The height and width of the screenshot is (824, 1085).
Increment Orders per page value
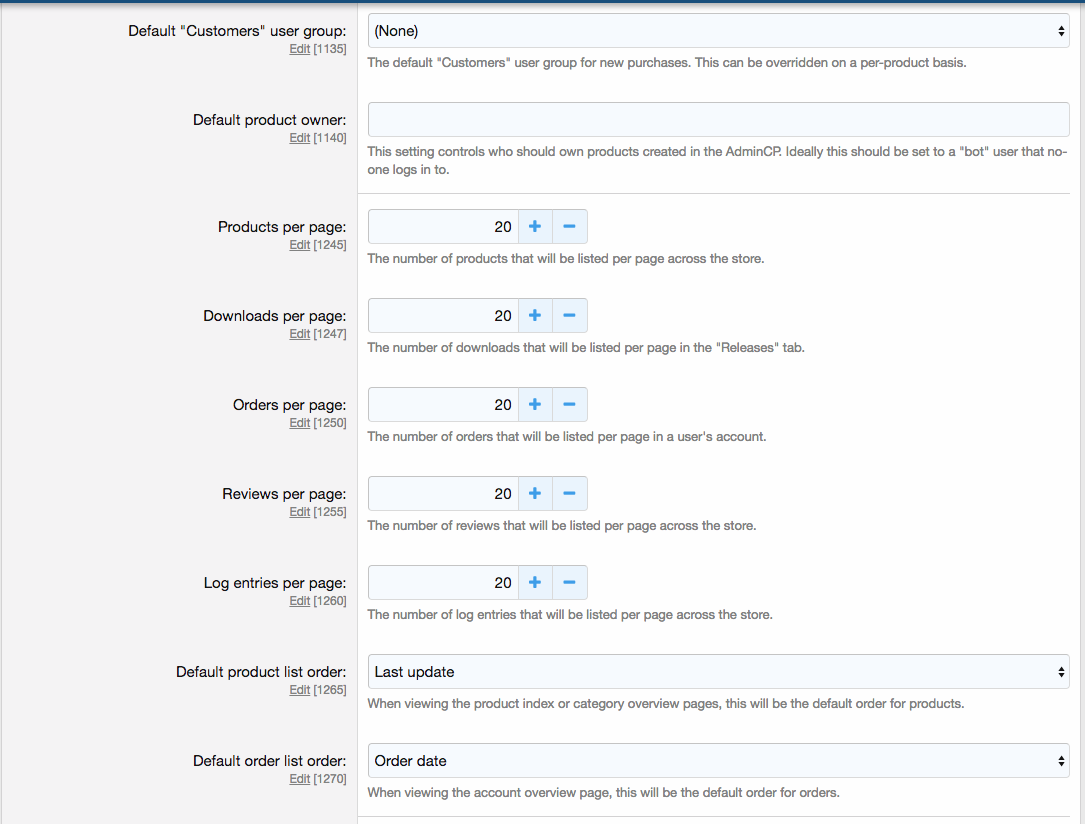coord(535,405)
